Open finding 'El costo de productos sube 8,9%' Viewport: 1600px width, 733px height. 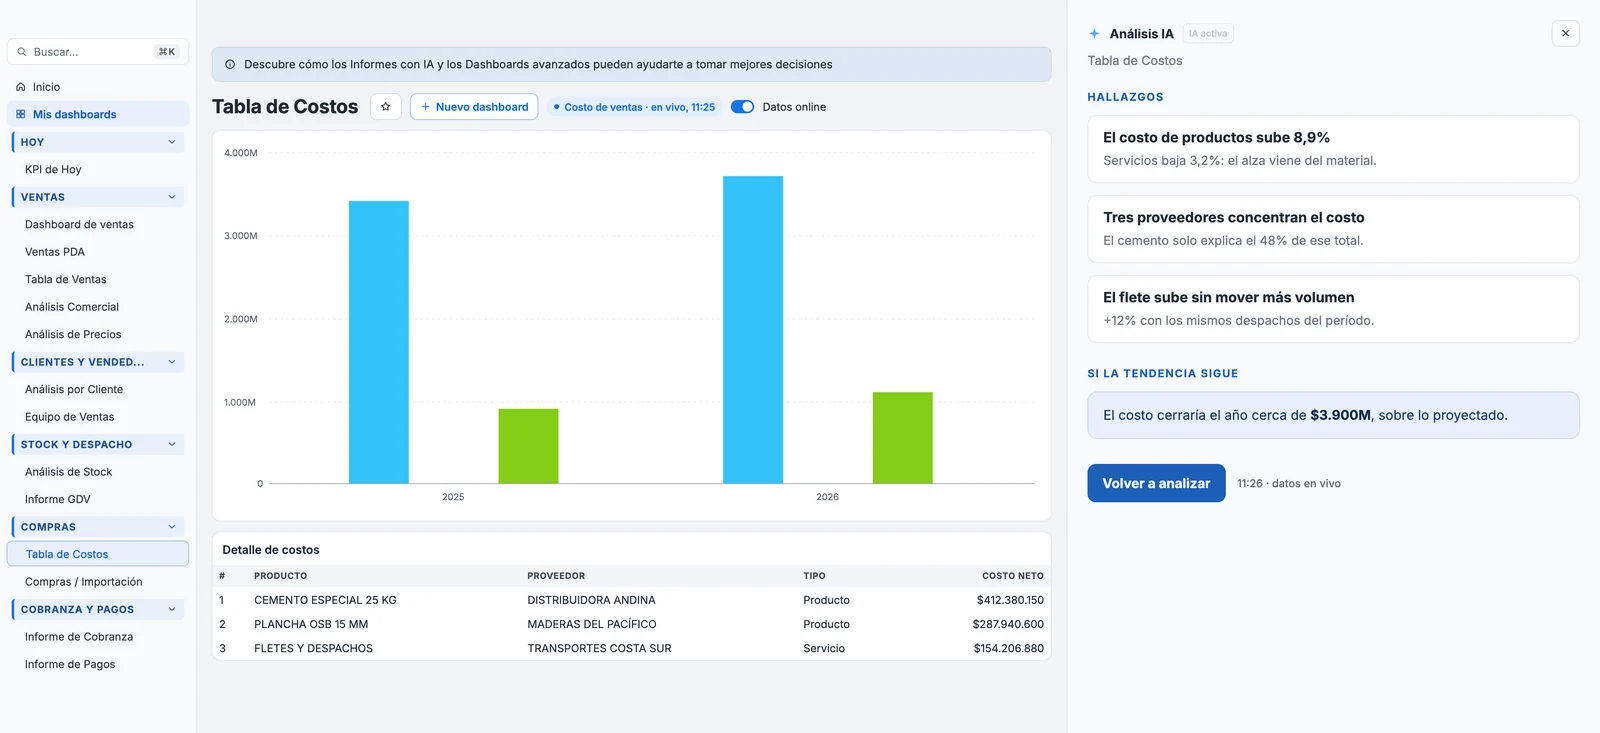[x=1333, y=149]
